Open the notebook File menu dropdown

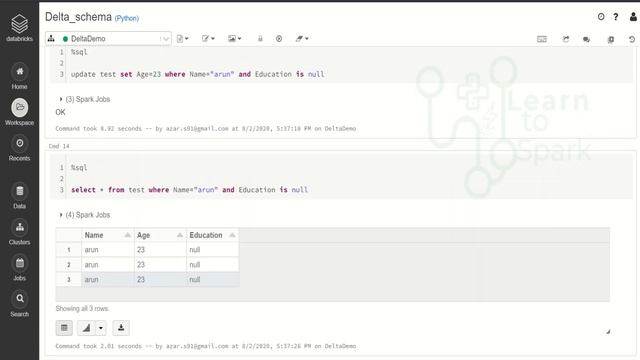tap(182, 39)
